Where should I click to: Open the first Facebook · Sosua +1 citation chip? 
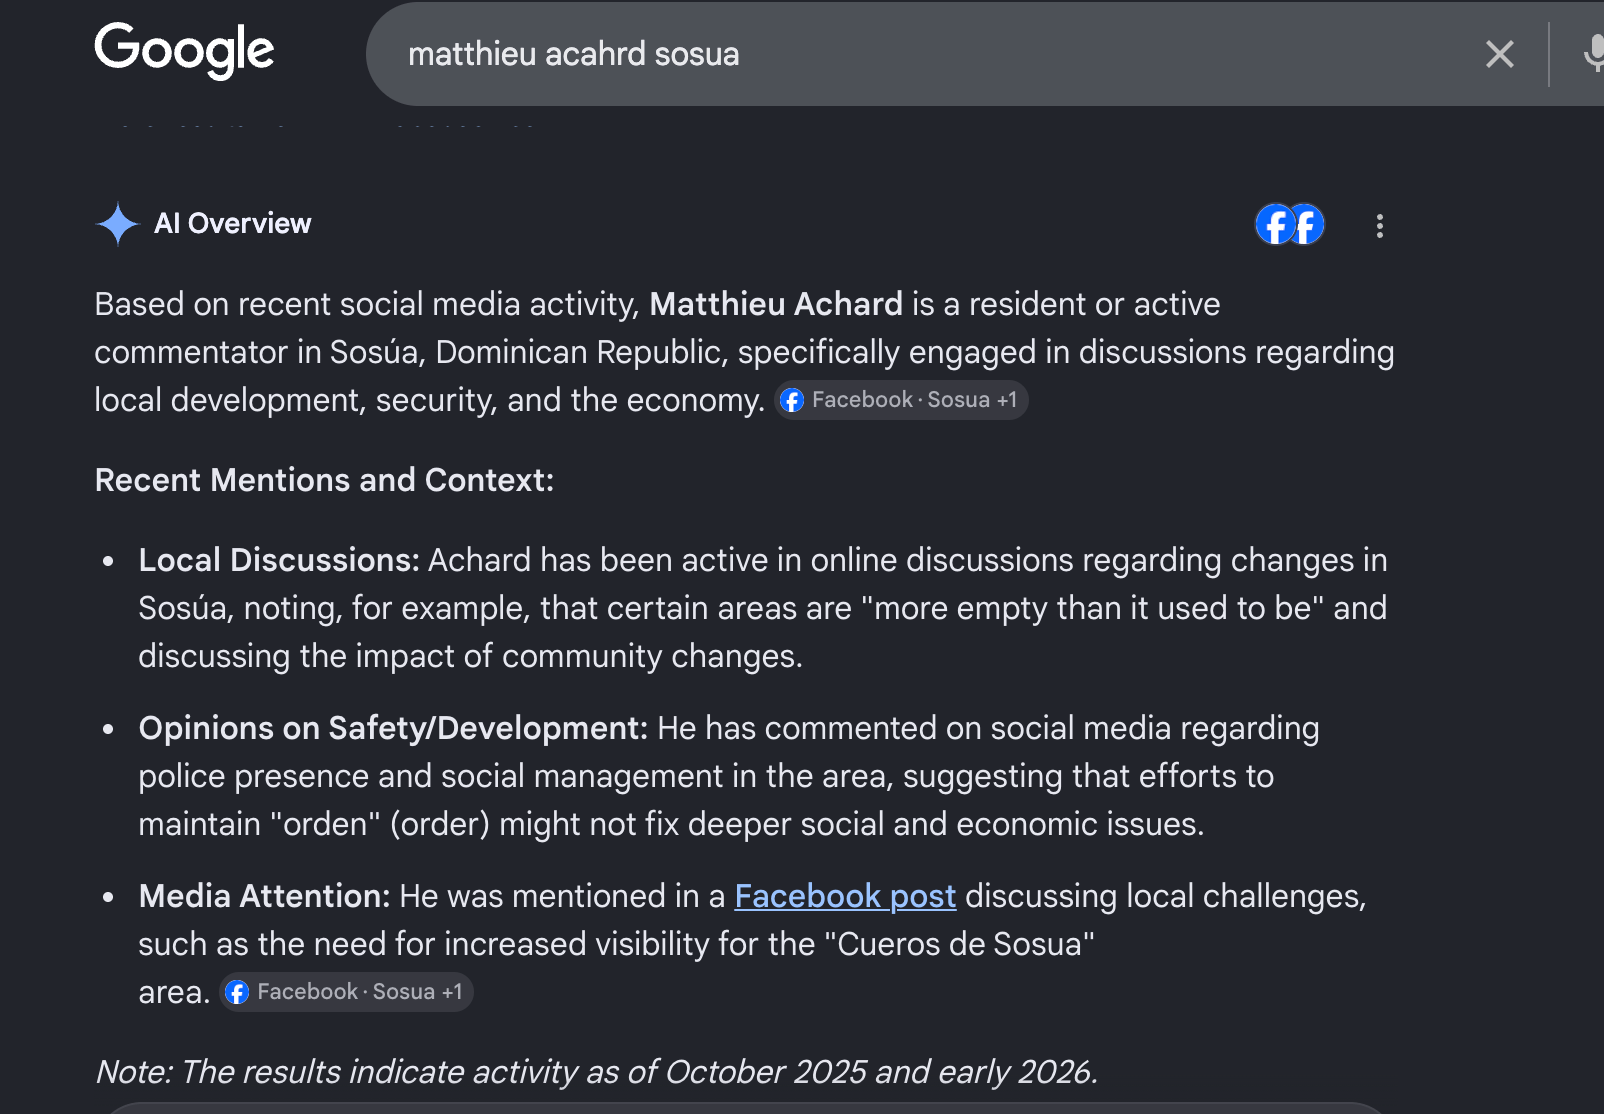[x=901, y=400]
